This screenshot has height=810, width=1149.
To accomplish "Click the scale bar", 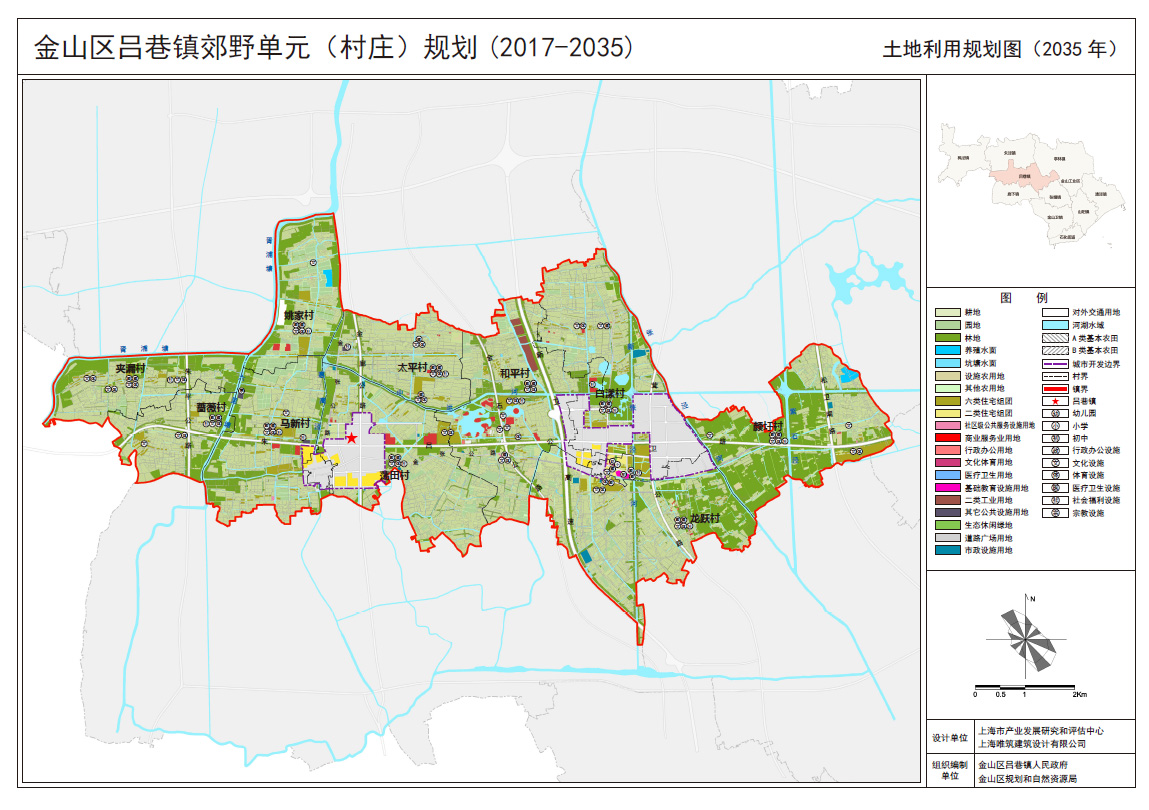I will (x=1024, y=688).
